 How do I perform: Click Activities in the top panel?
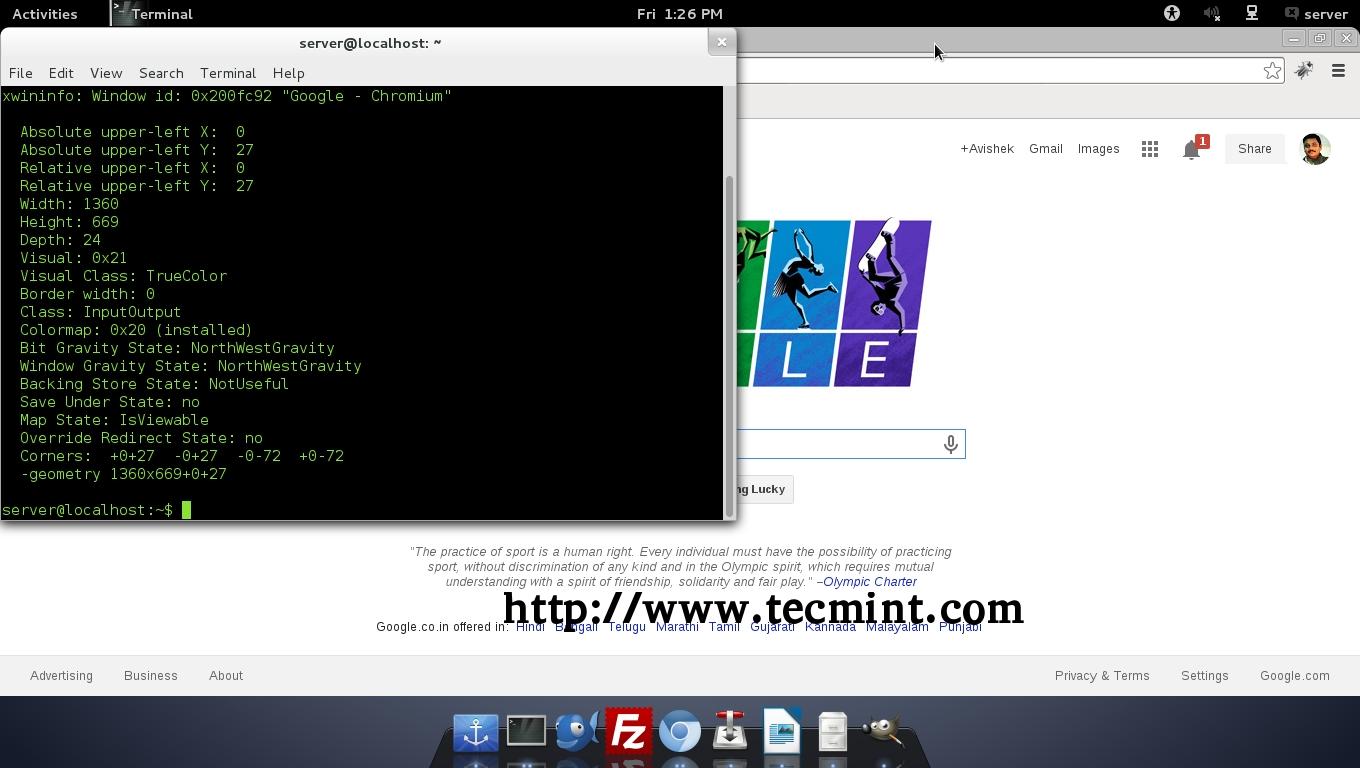[x=45, y=13]
